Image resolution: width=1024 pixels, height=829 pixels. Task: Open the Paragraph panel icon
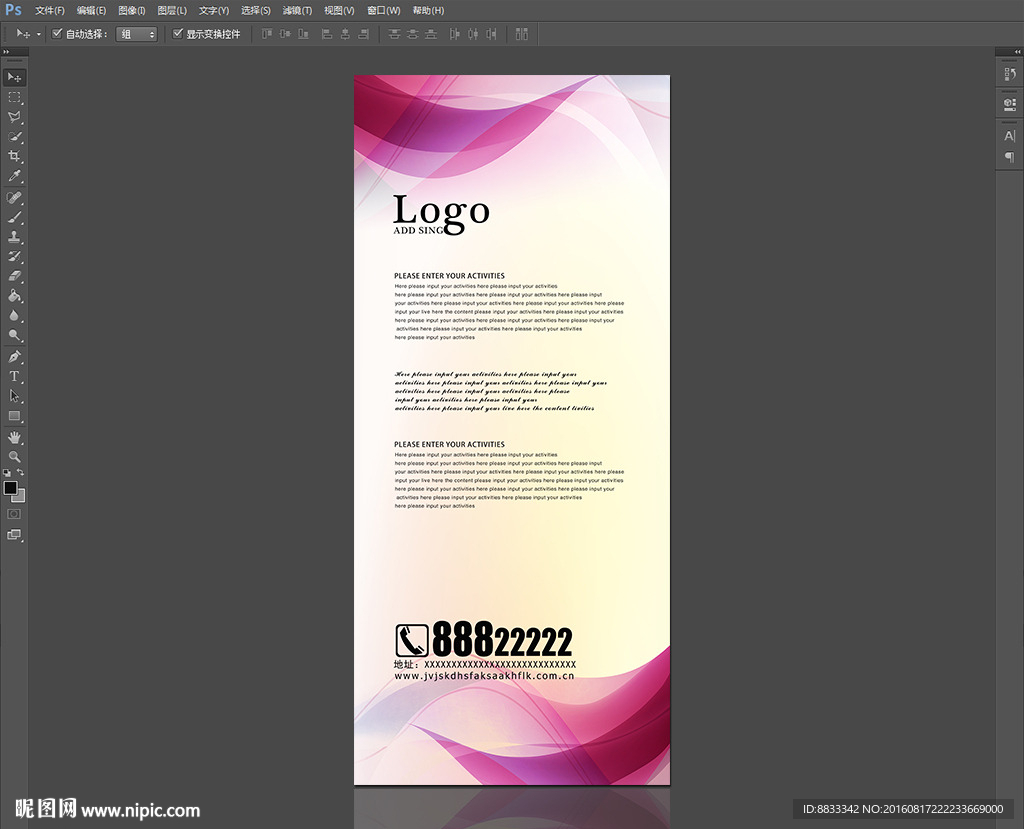pyautogui.click(x=1010, y=157)
